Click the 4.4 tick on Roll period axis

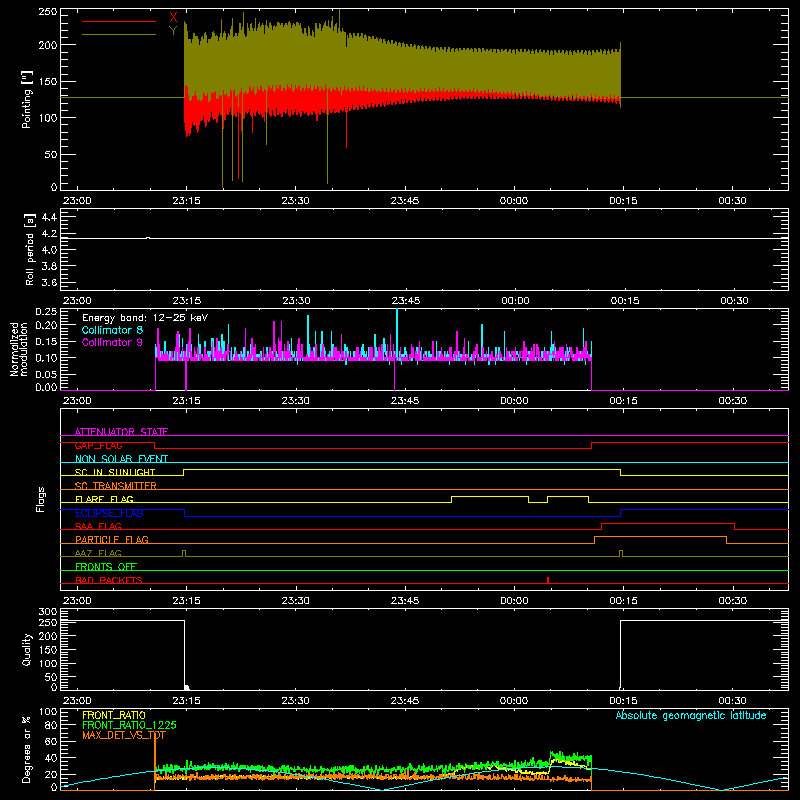49,217
